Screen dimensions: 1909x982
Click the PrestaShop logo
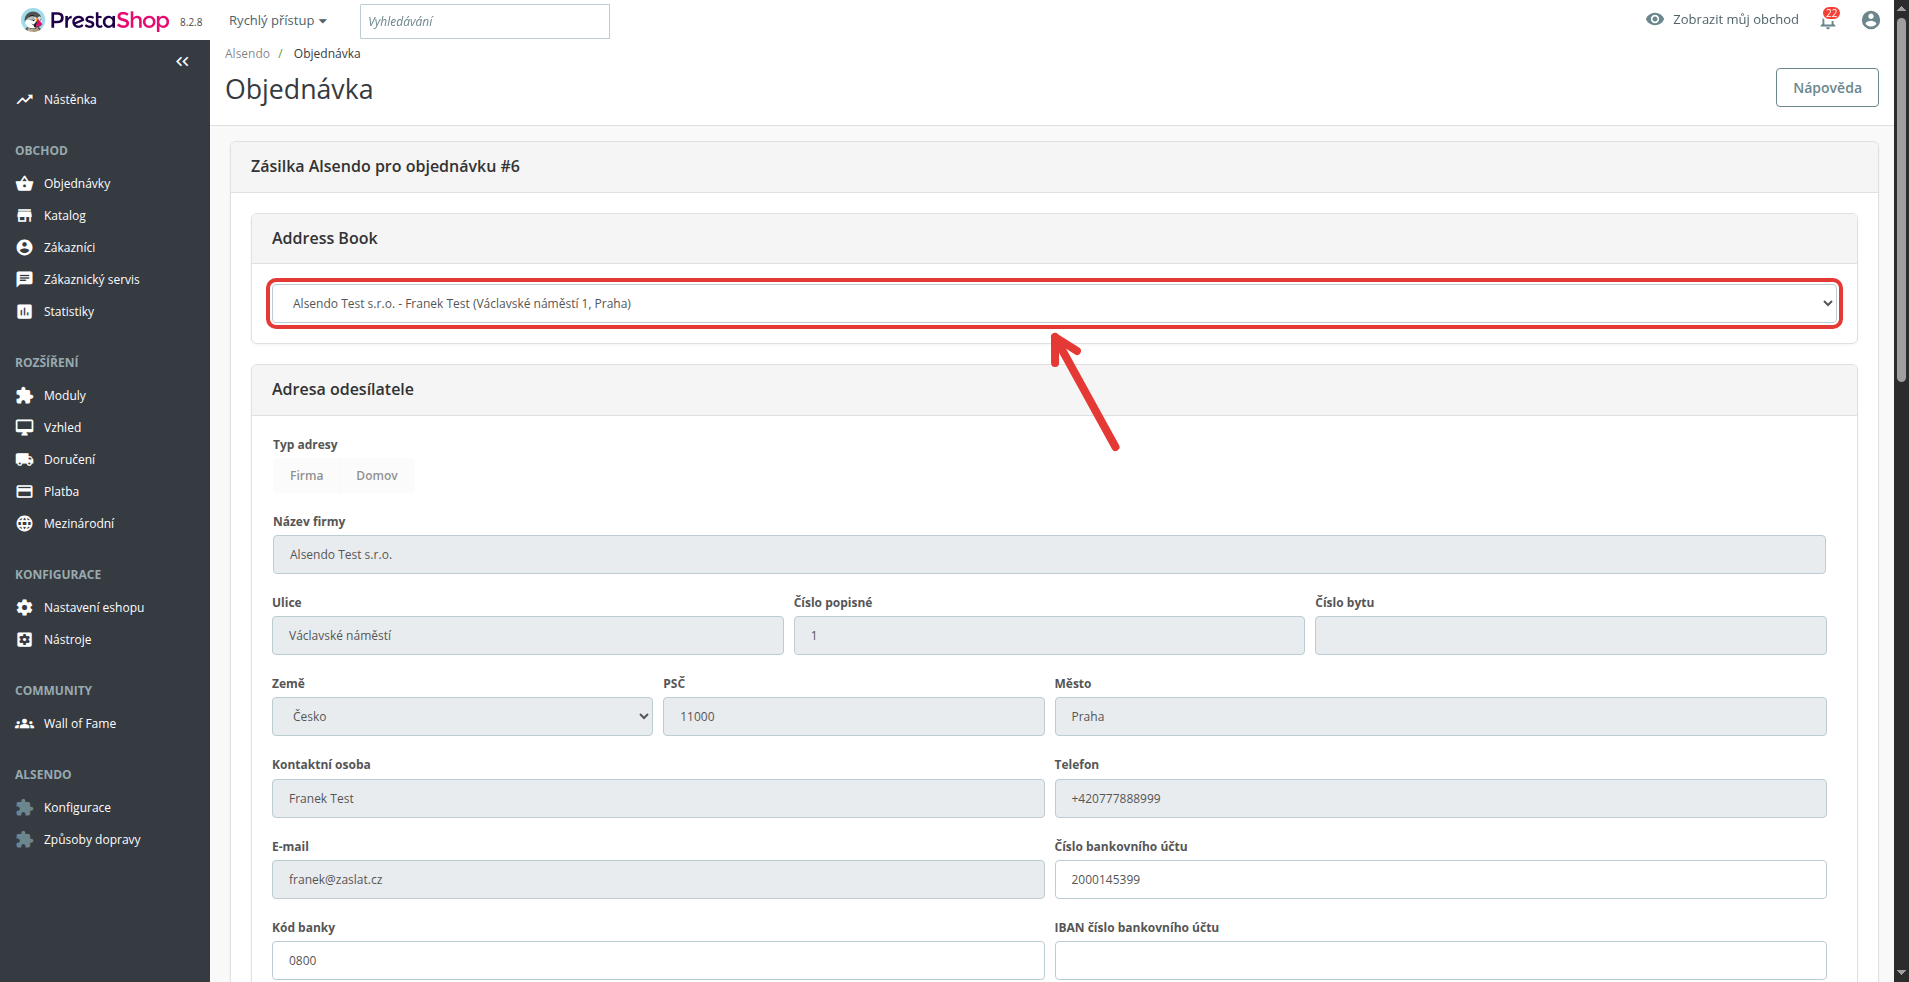96,20
